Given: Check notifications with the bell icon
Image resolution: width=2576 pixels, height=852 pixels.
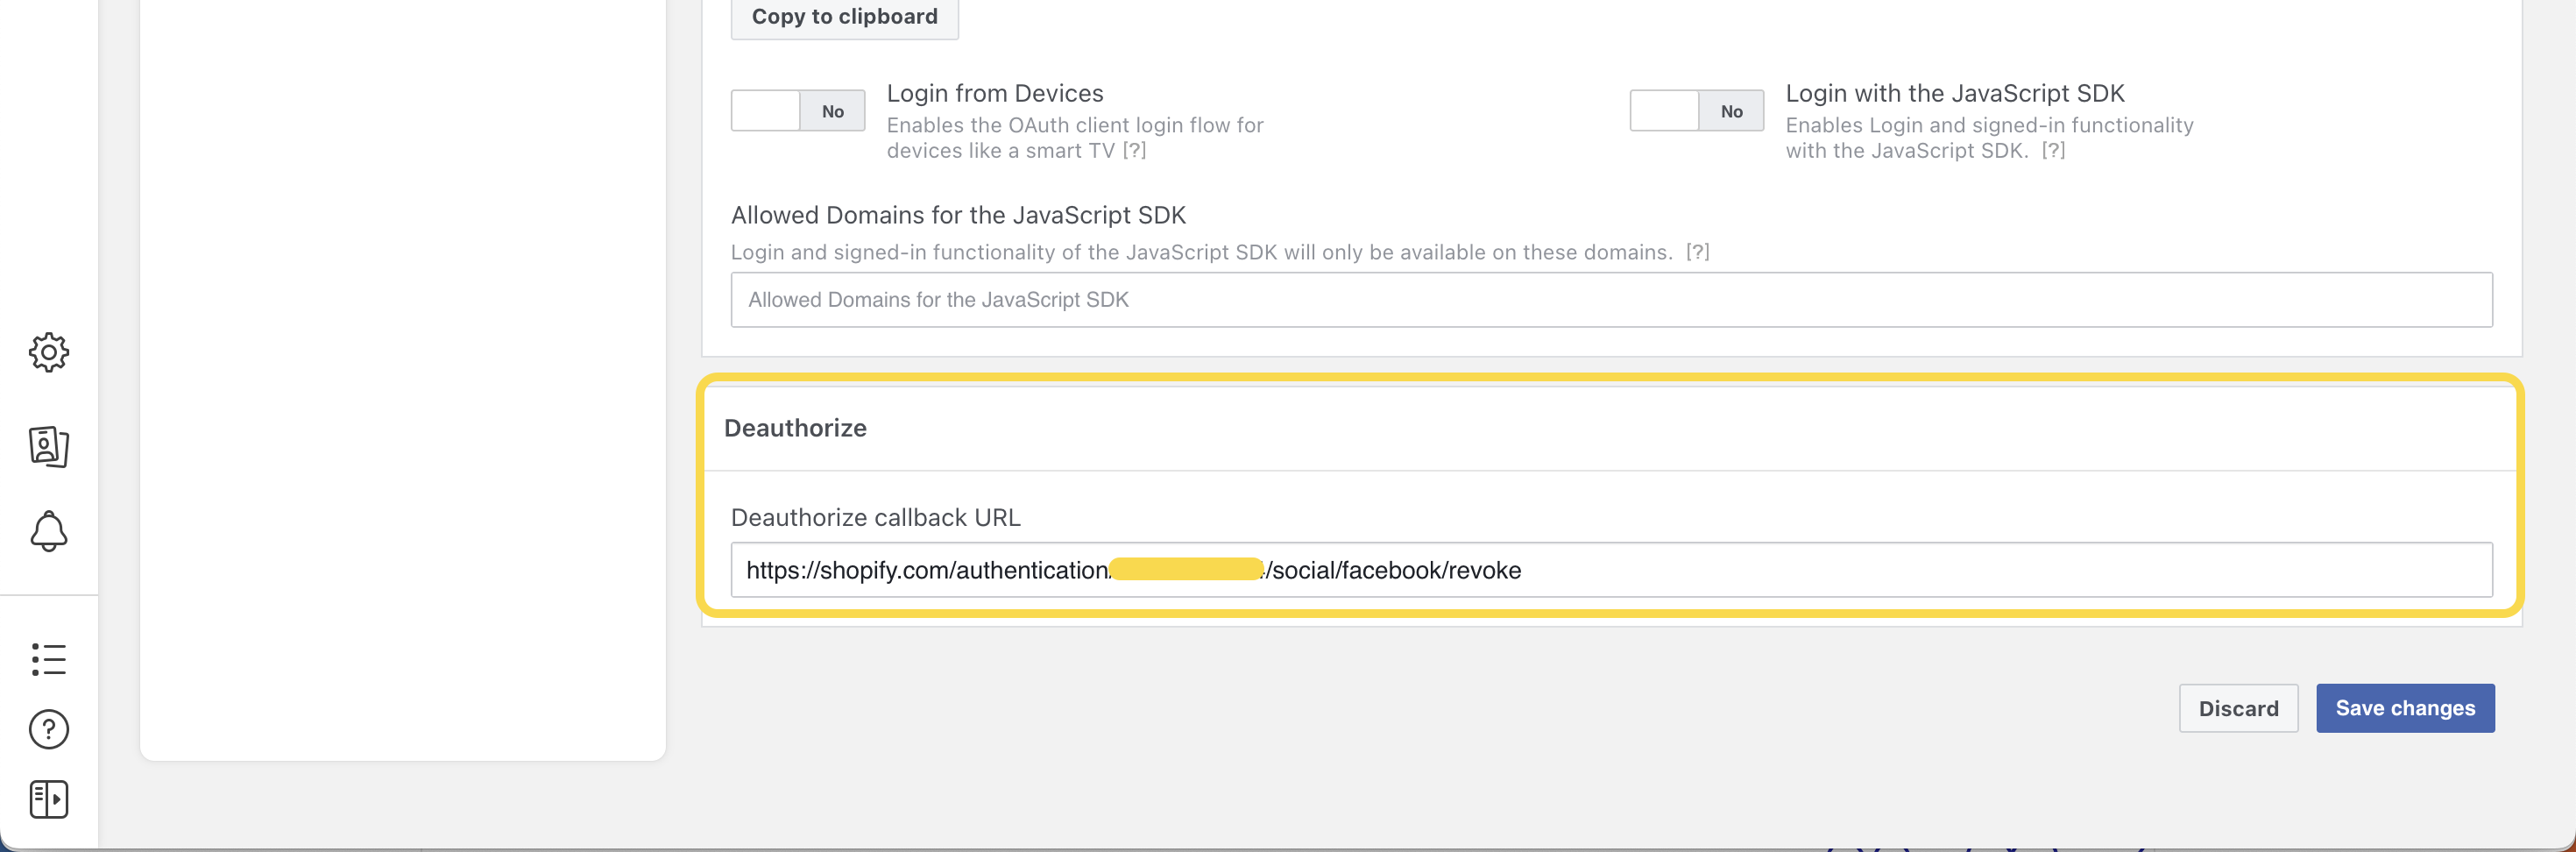Looking at the screenshot, I should (49, 531).
